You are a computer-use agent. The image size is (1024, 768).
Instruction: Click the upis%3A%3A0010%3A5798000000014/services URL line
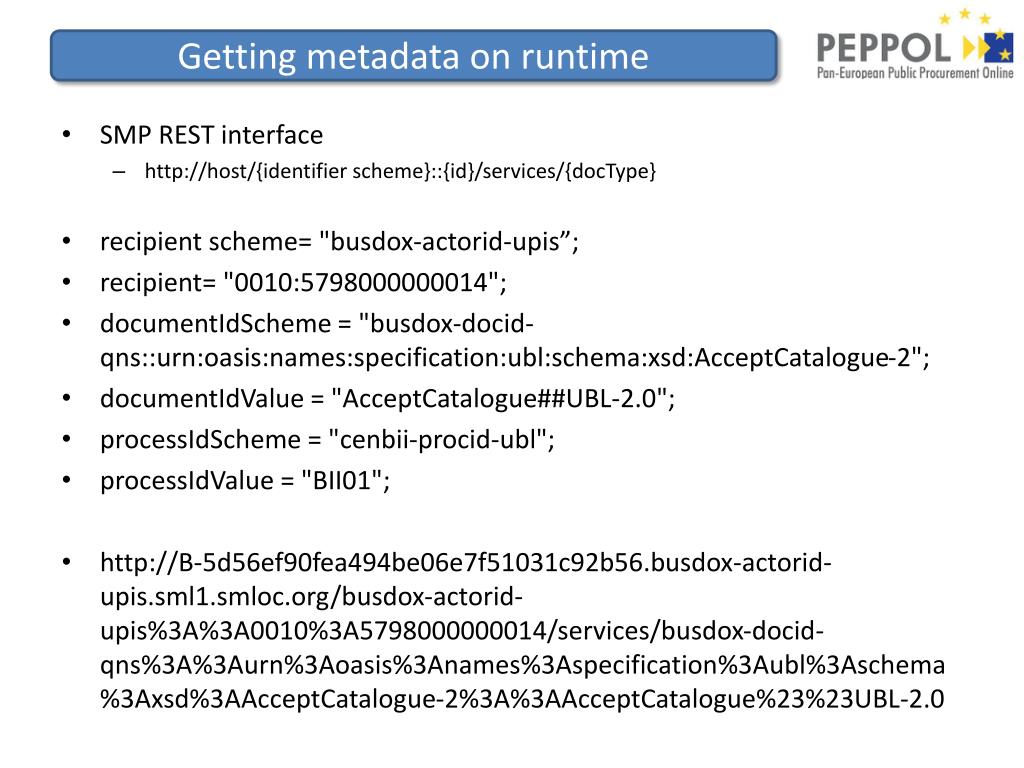click(462, 631)
